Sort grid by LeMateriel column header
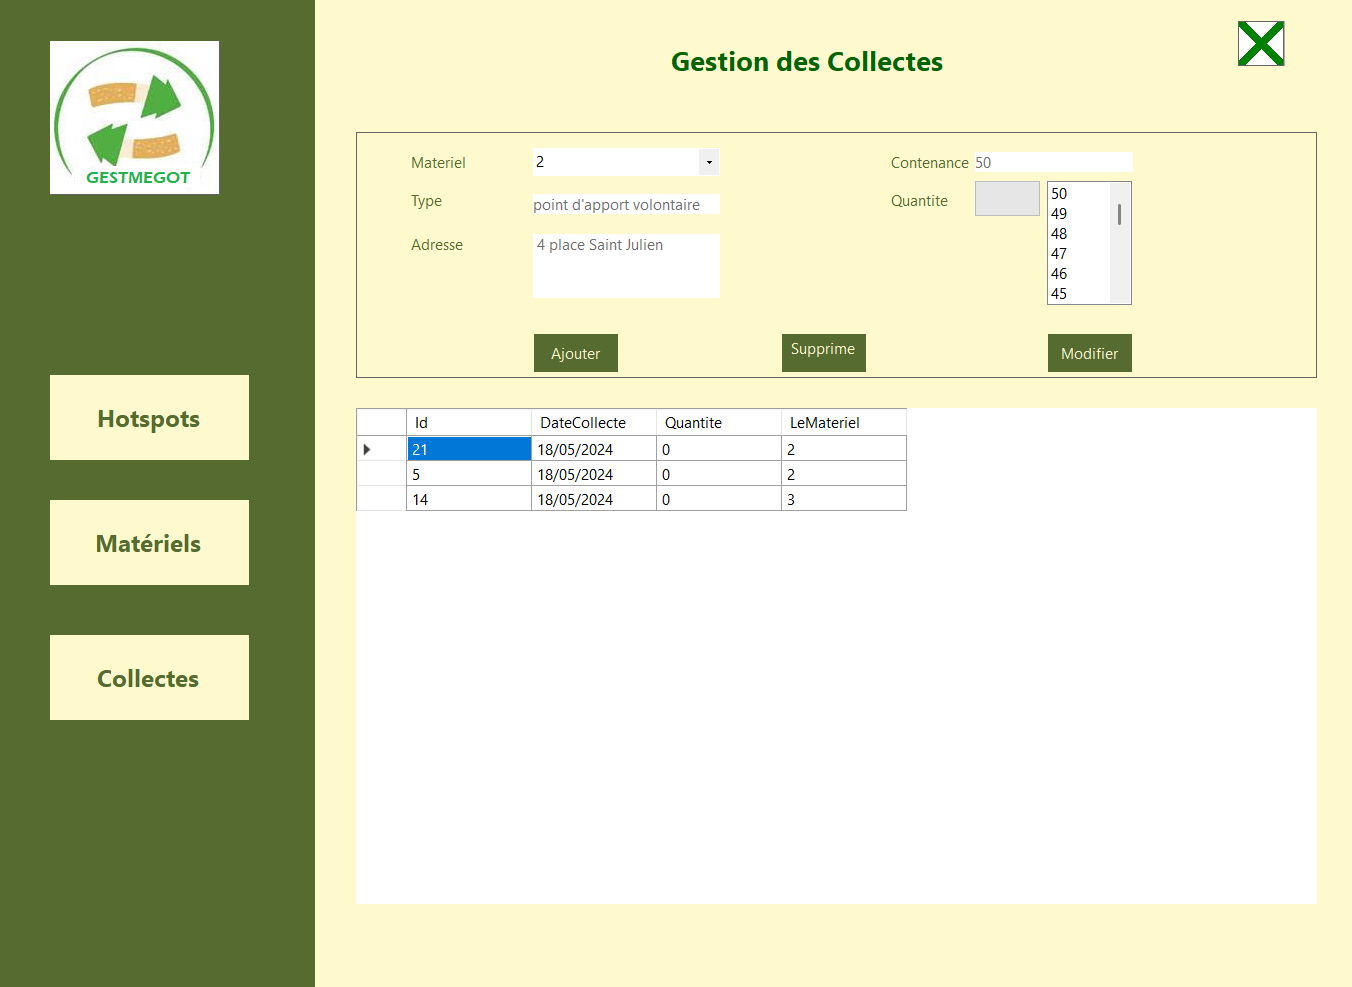1352x987 pixels. click(x=843, y=423)
